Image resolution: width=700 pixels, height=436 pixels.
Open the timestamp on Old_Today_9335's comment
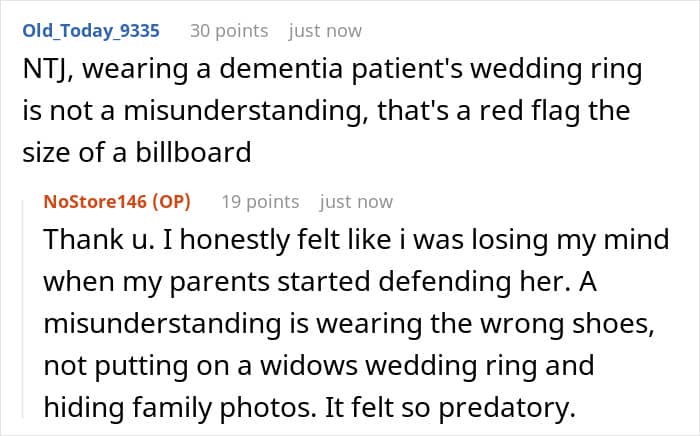click(325, 31)
